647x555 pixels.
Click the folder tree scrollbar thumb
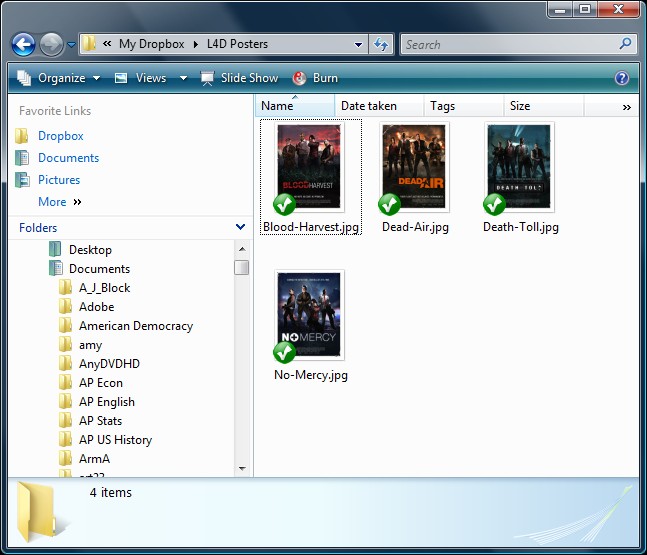pos(241,267)
